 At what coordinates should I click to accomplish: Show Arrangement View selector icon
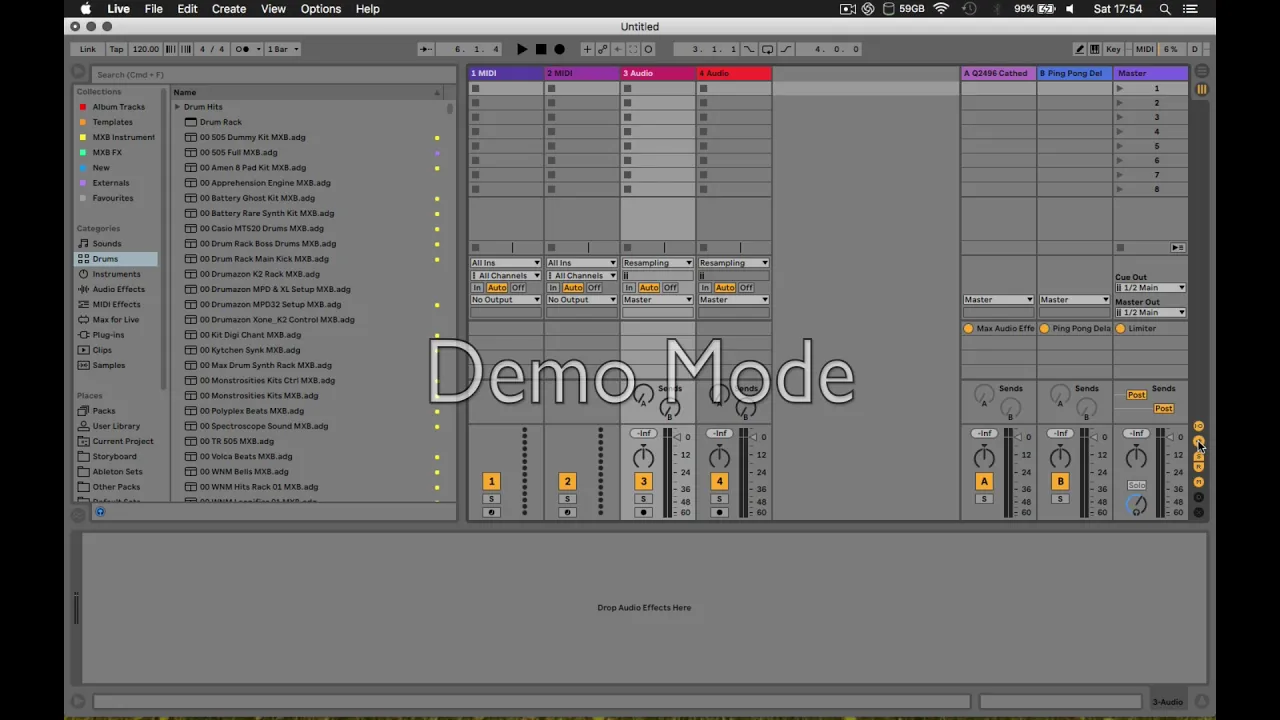1202,71
